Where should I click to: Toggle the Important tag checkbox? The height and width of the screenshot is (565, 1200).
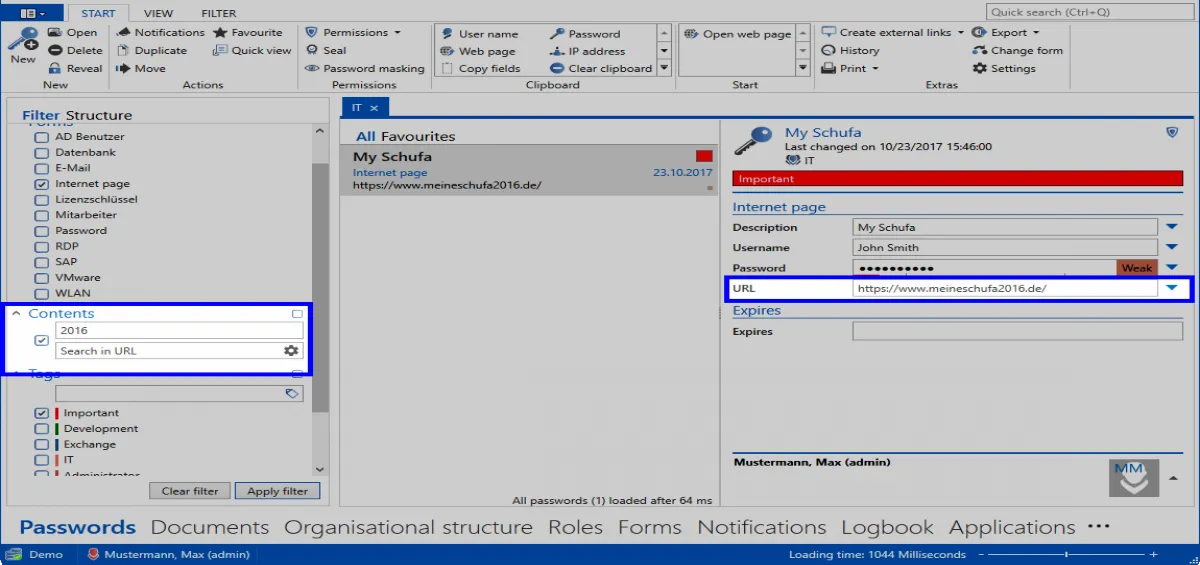(x=41, y=413)
